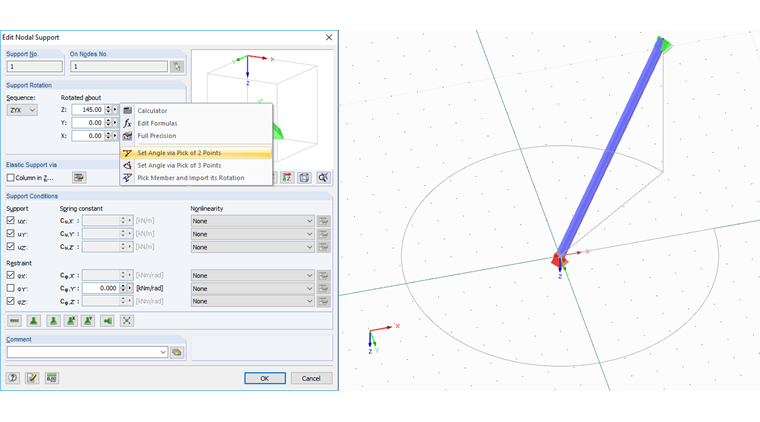
Task: Toggle the φX restraint checkbox
Action: (x=10, y=275)
